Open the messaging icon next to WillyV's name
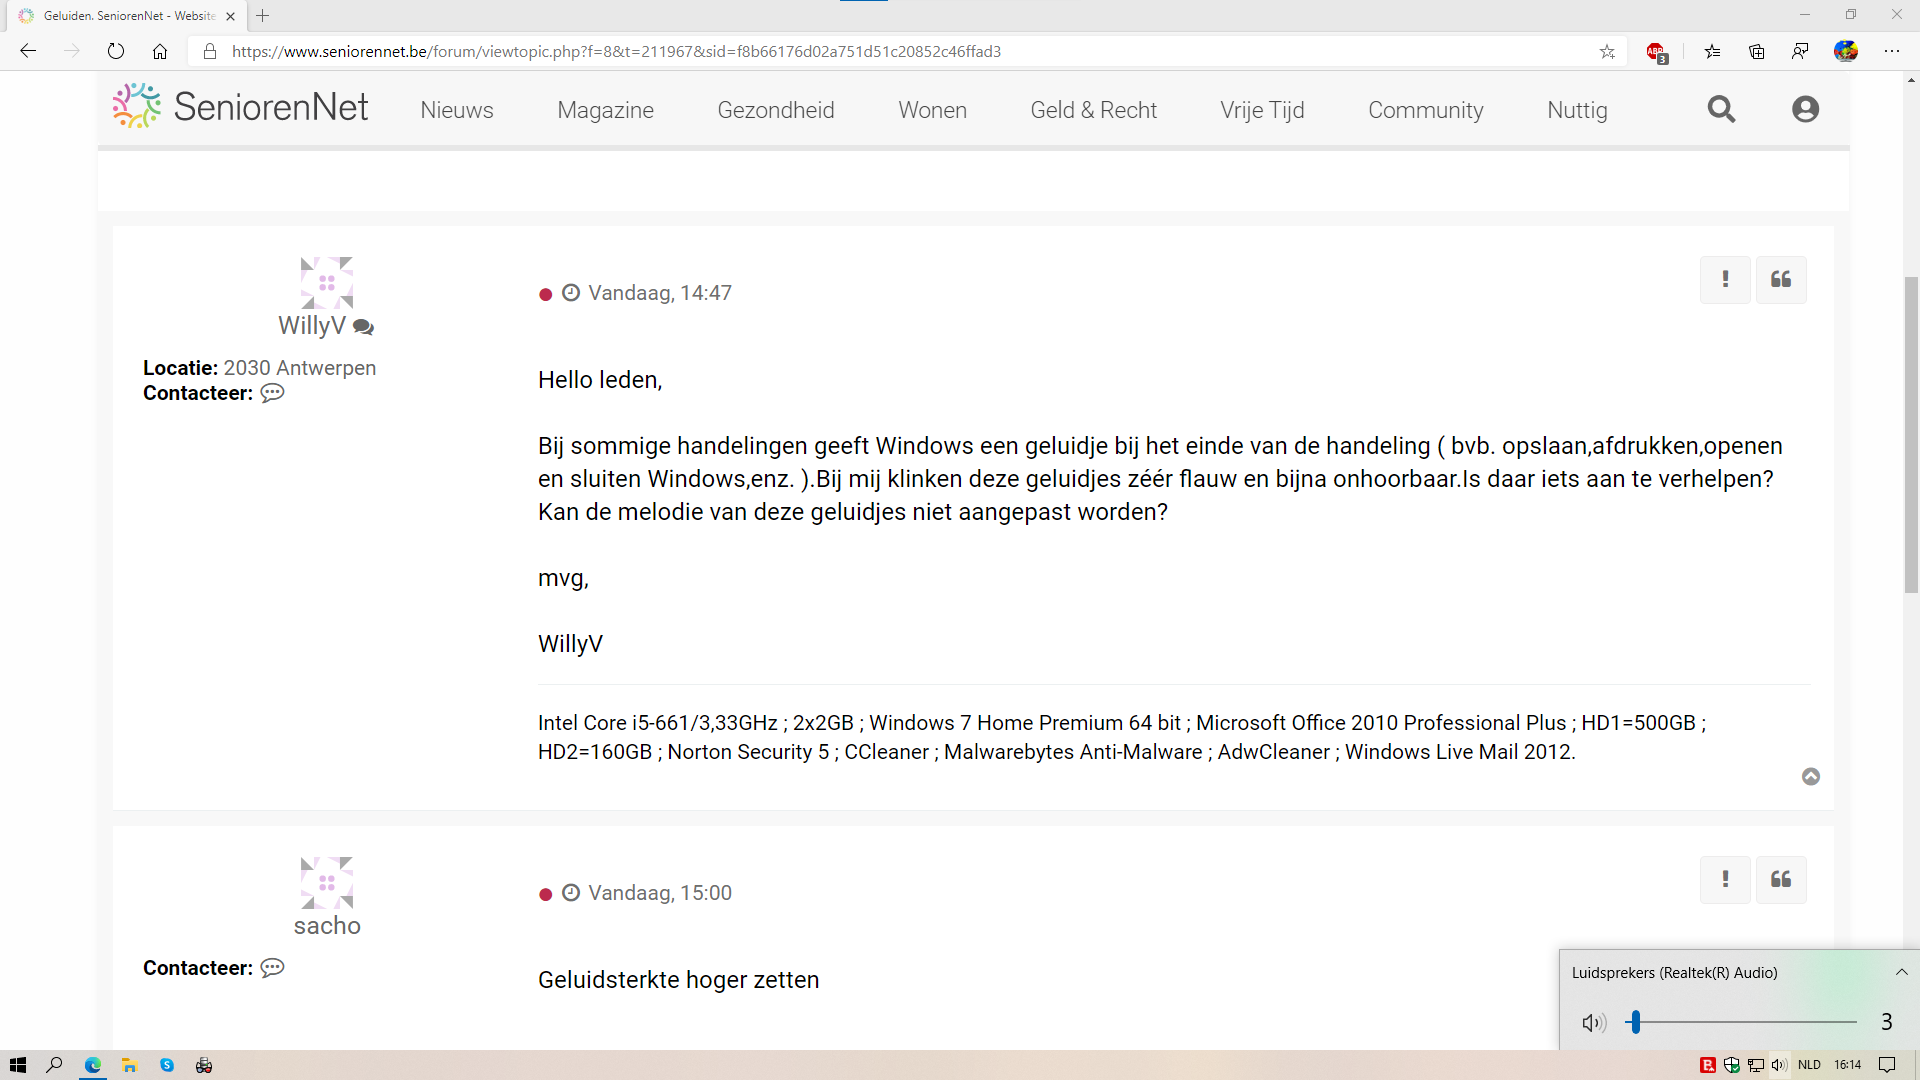The width and height of the screenshot is (1920, 1080). click(363, 327)
